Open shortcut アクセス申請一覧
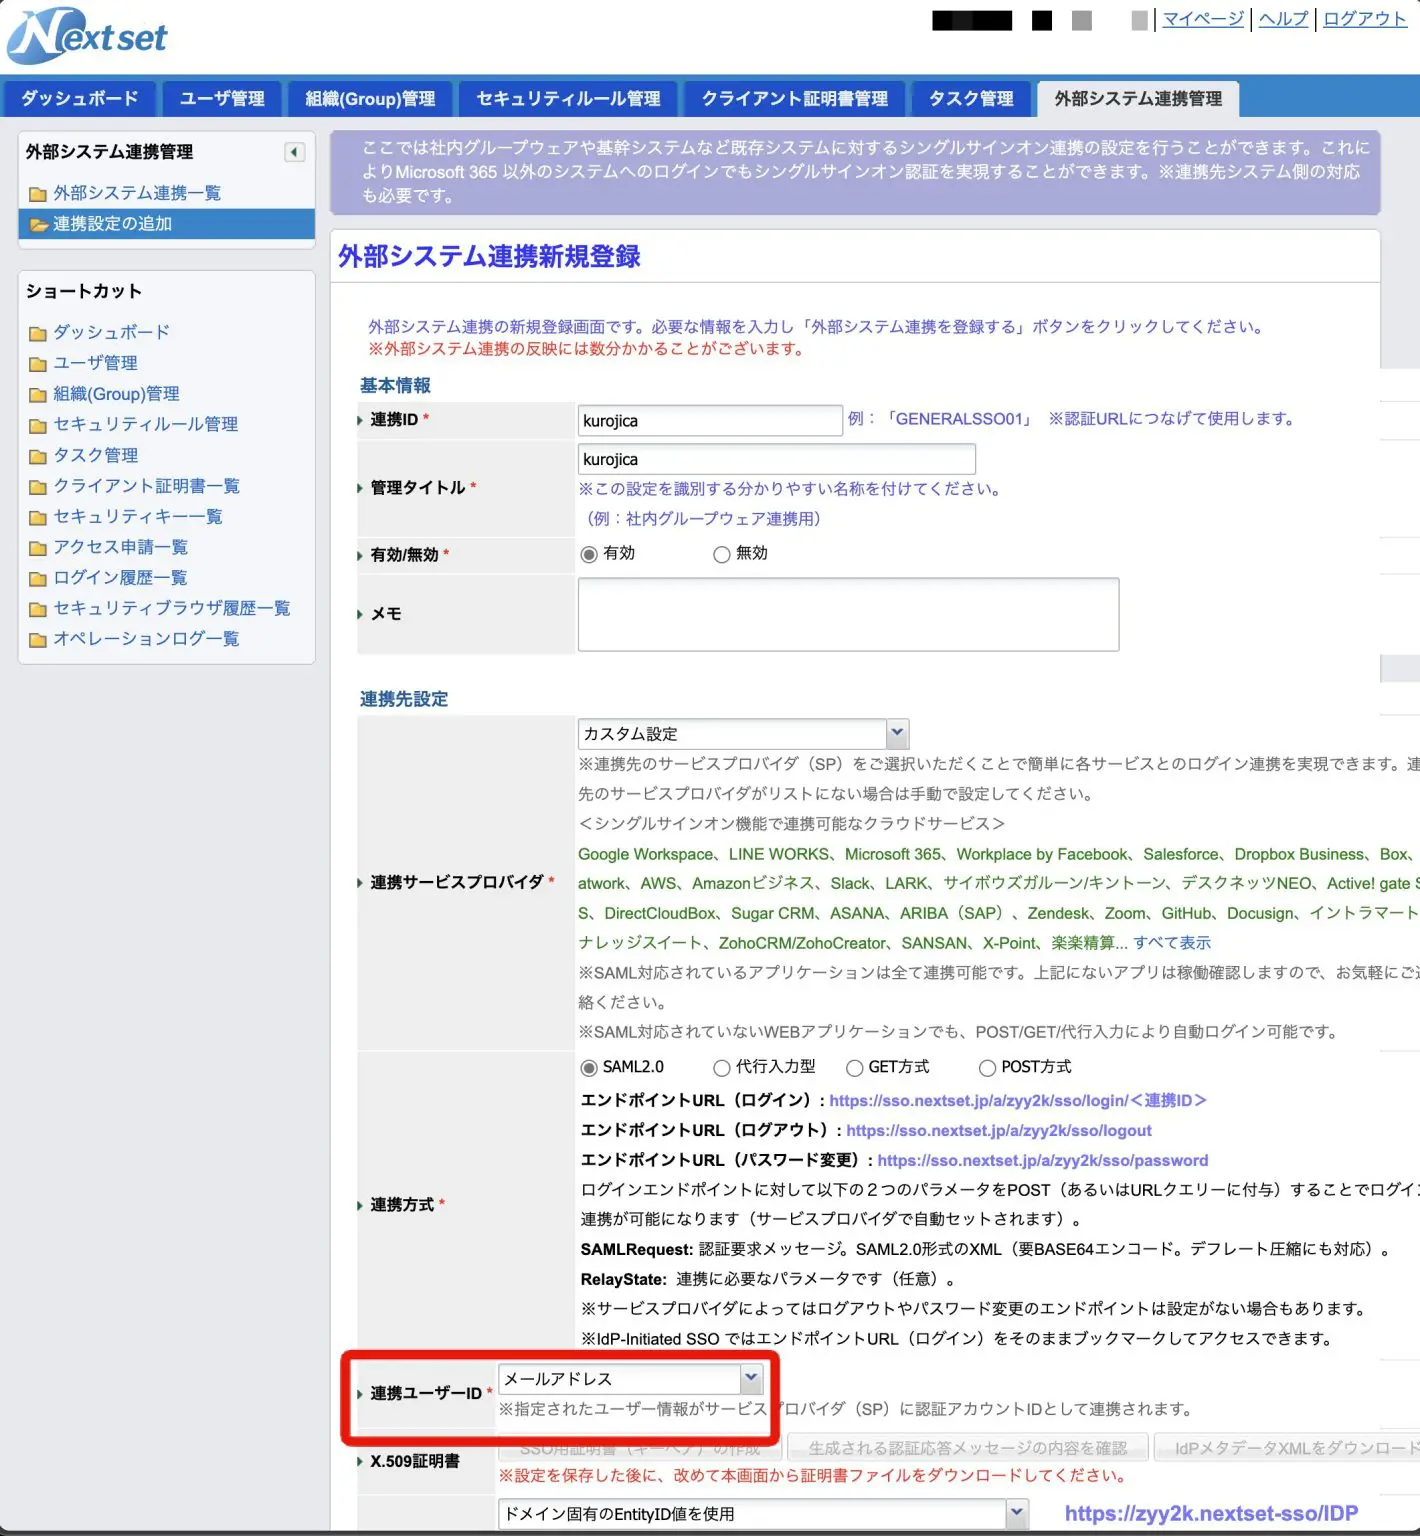 click(x=120, y=547)
